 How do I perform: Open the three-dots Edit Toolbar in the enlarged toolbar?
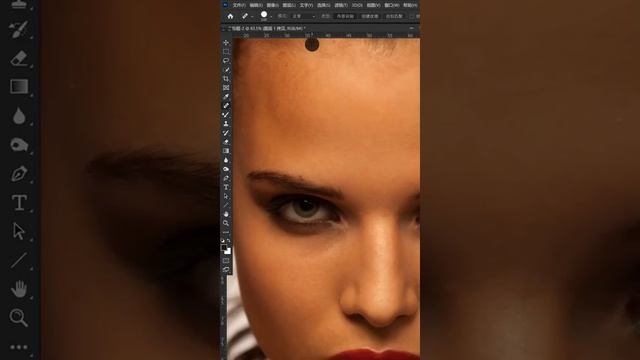19,347
